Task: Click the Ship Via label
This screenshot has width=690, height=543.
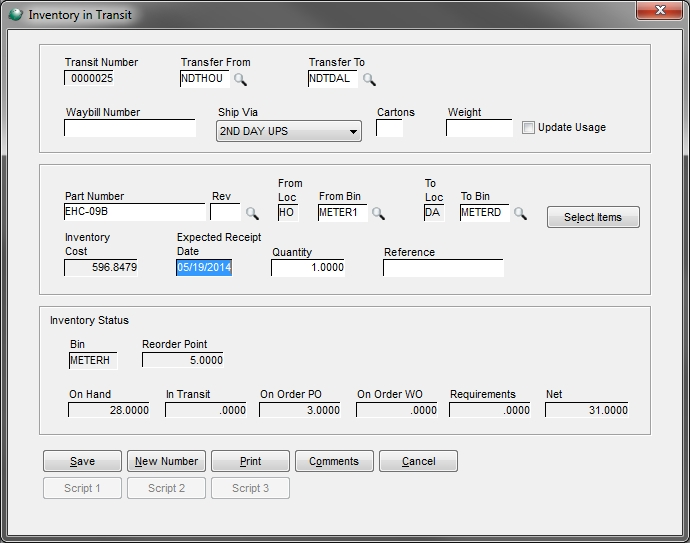Action: click(238, 112)
